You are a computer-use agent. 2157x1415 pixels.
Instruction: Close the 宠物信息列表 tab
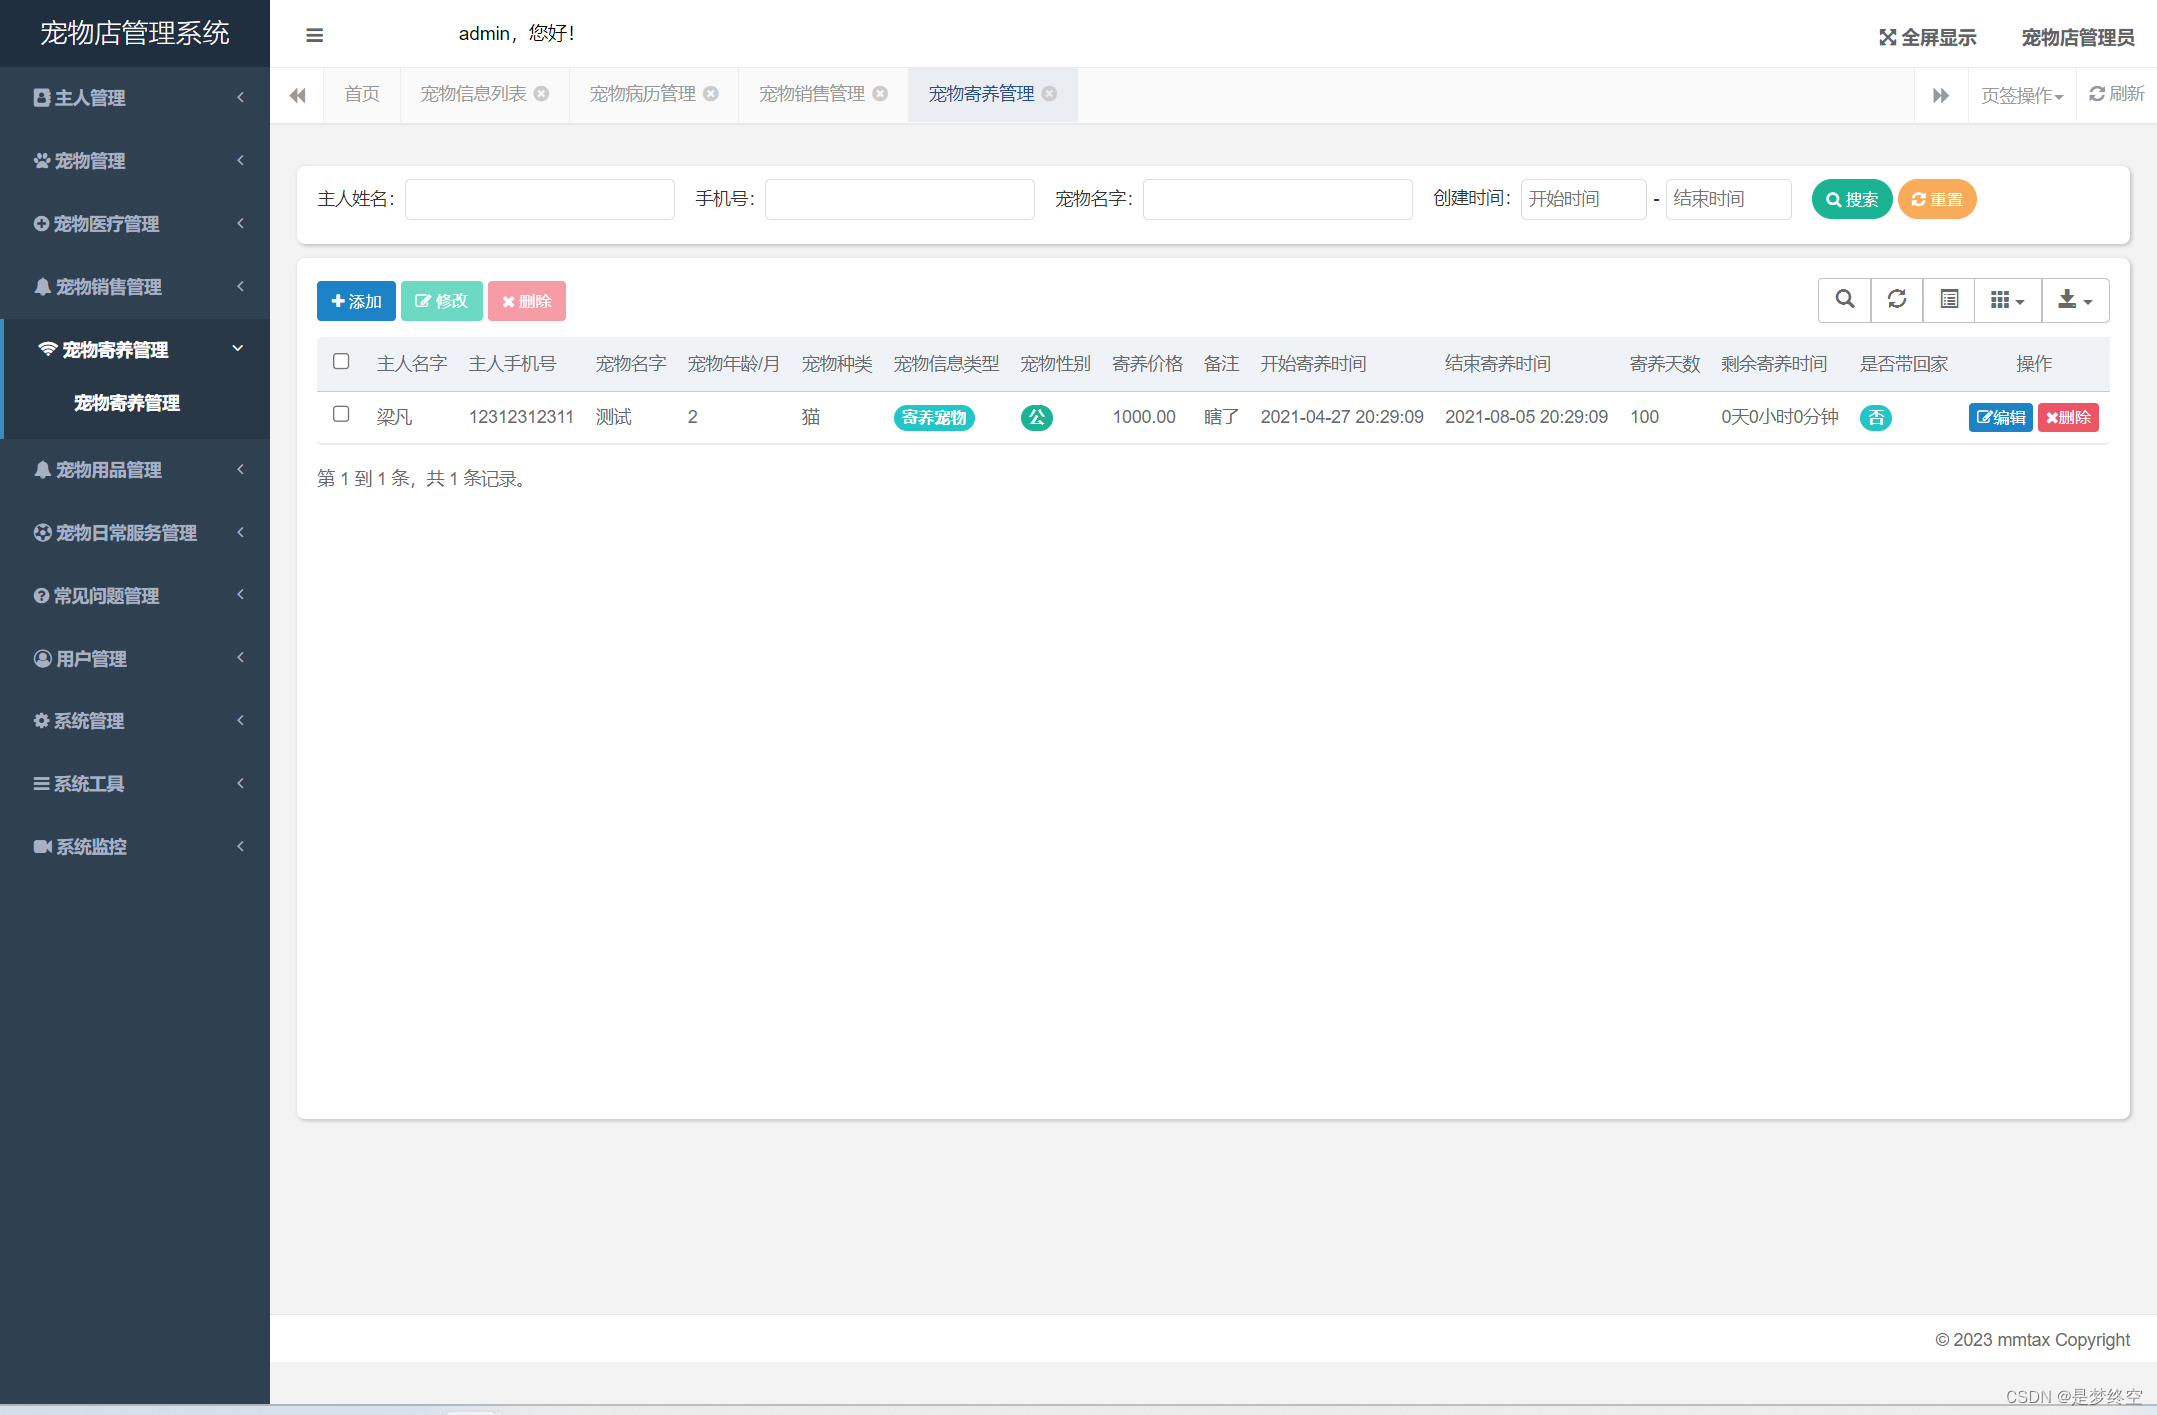click(x=541, y=94)
